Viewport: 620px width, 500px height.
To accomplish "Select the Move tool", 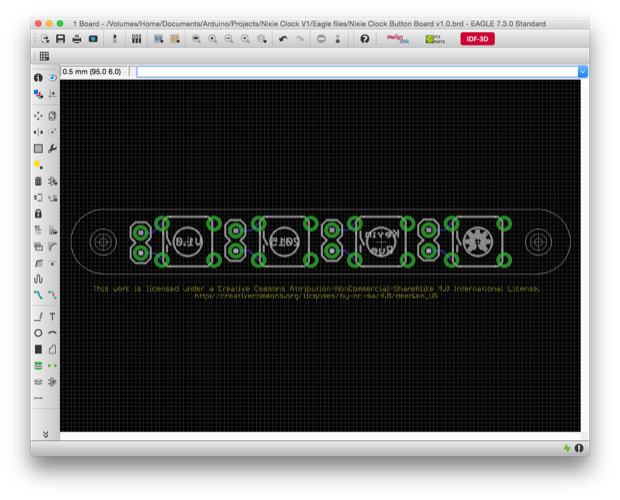I will click(x=38, y=116).
